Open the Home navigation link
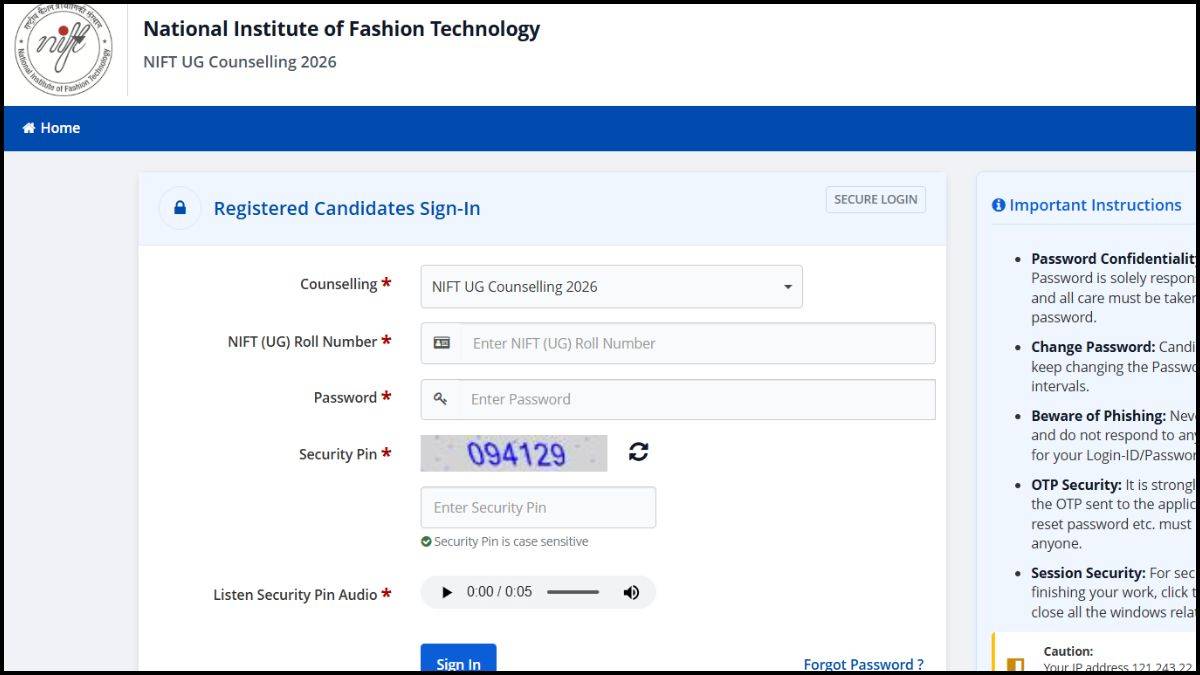Viewport: 1200px width, 675px height. click(x=51, y=128)
